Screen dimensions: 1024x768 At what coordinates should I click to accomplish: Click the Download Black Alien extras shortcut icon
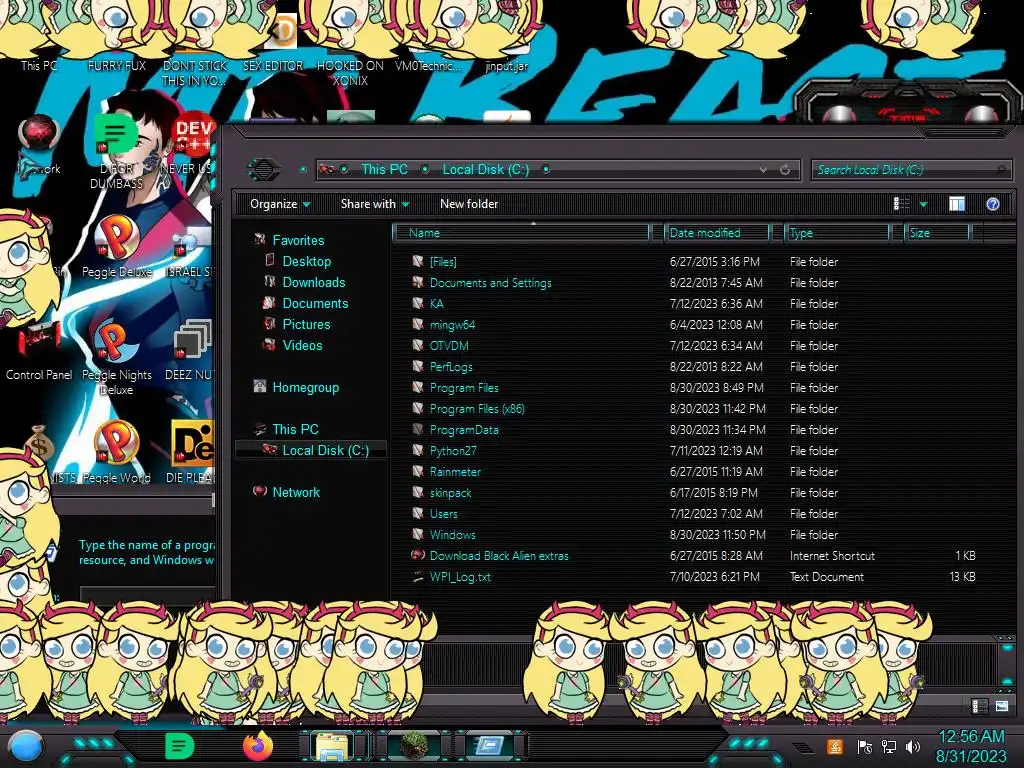coord(418,555)
